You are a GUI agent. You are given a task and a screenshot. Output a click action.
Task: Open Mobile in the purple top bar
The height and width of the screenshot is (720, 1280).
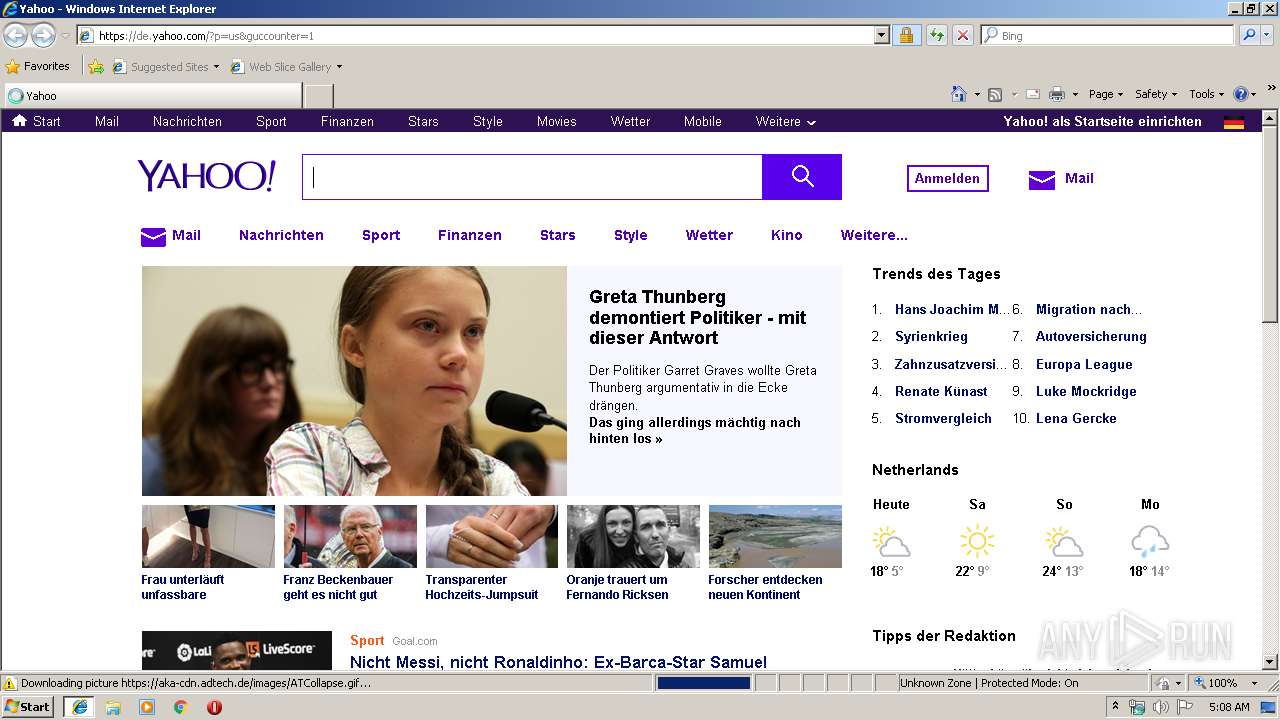click(x=702, y=122)
